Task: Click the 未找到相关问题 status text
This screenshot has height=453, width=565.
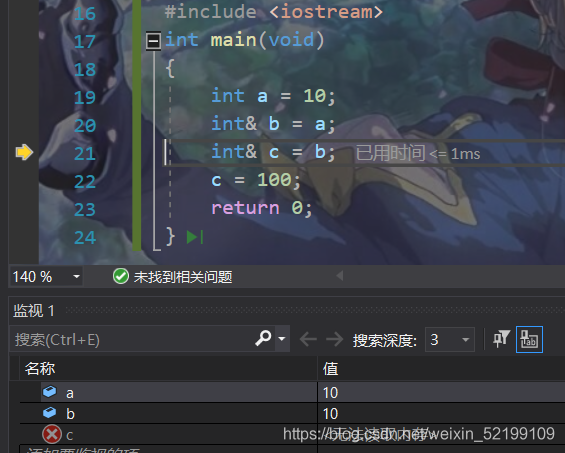Action: 183,277
